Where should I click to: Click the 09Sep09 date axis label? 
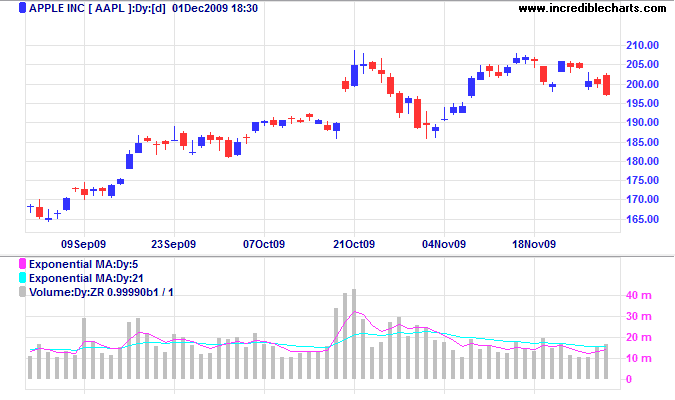(84, 244)
